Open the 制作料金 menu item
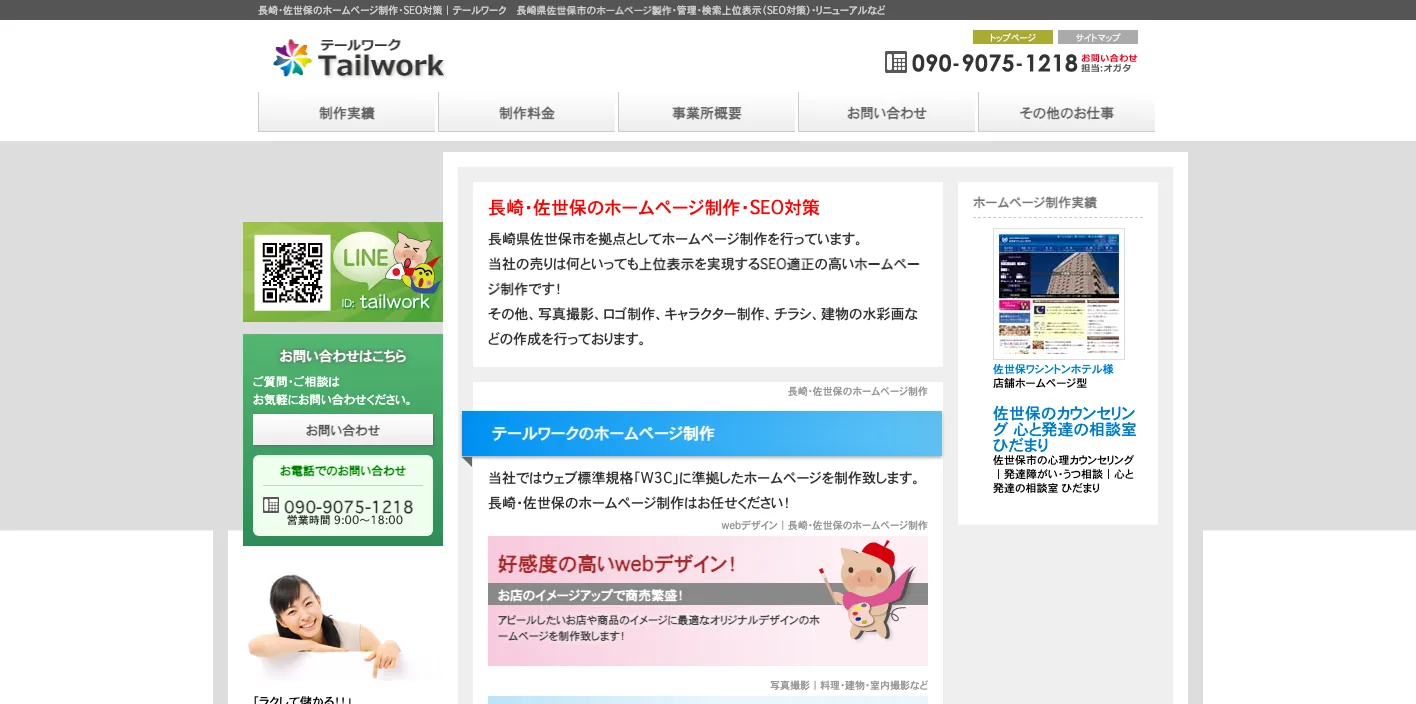The width and height of the screenshot is (1416, 704). [527, 113]
